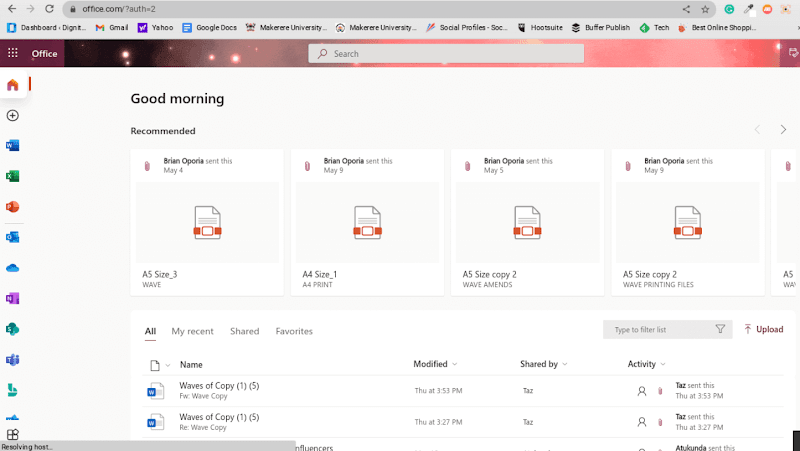Click the Upload button
Image resolution: width=800 pixels, height=451 pixels.
(763, 330)
